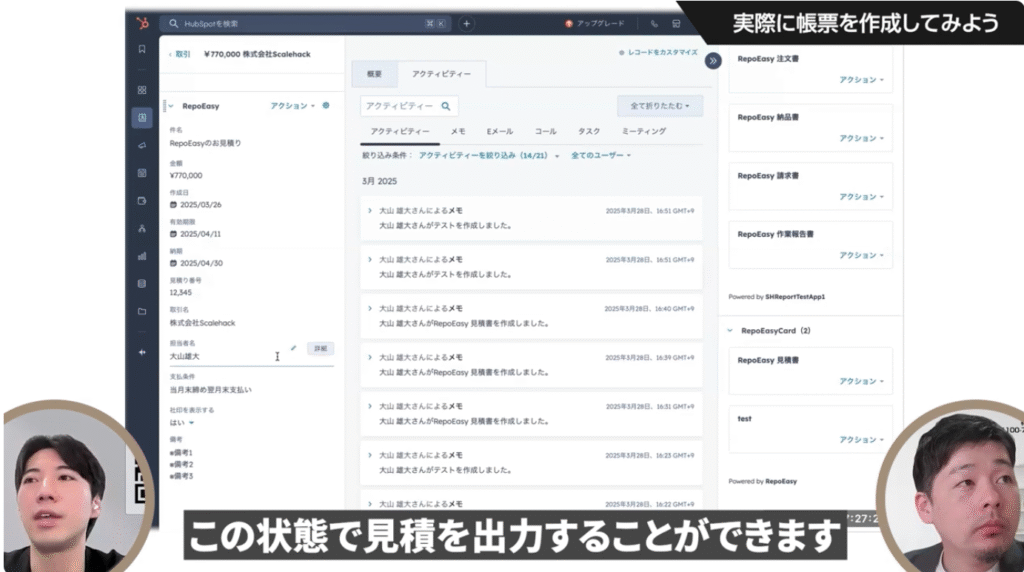
Task: Select the ミーティング filter tab
Action: tap(644, 131)
